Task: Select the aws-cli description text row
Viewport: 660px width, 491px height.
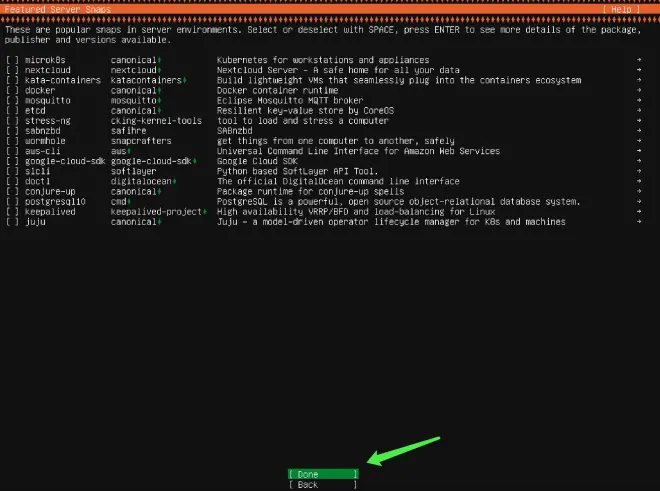Action: click(x=358, y=151)
